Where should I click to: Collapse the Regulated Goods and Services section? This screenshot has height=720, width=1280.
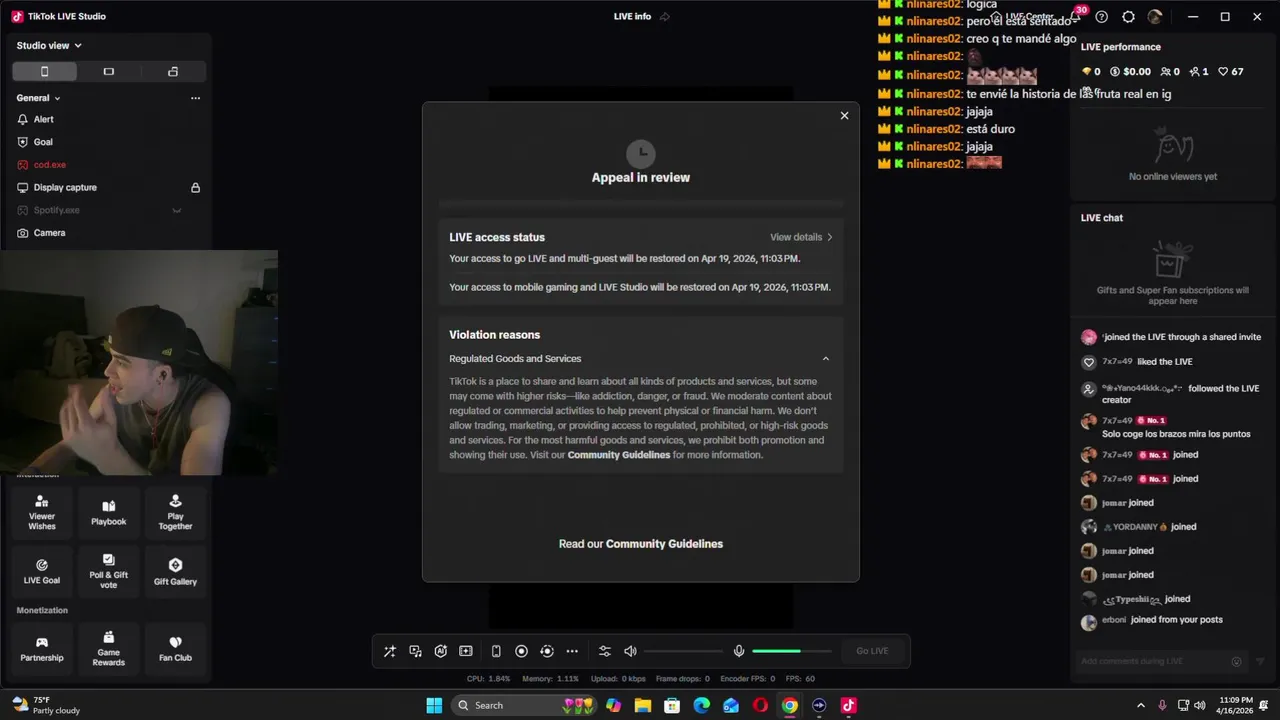(826, 359)
